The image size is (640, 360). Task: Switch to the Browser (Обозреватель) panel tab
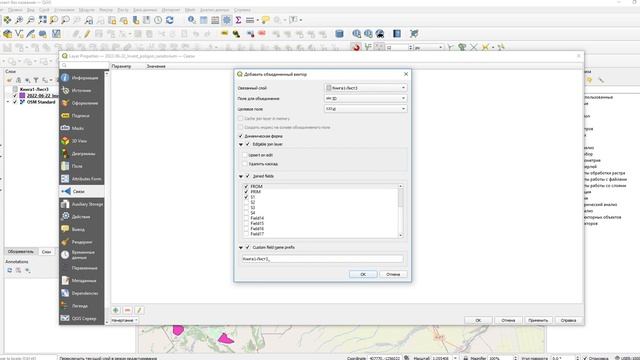click(21, 252)
